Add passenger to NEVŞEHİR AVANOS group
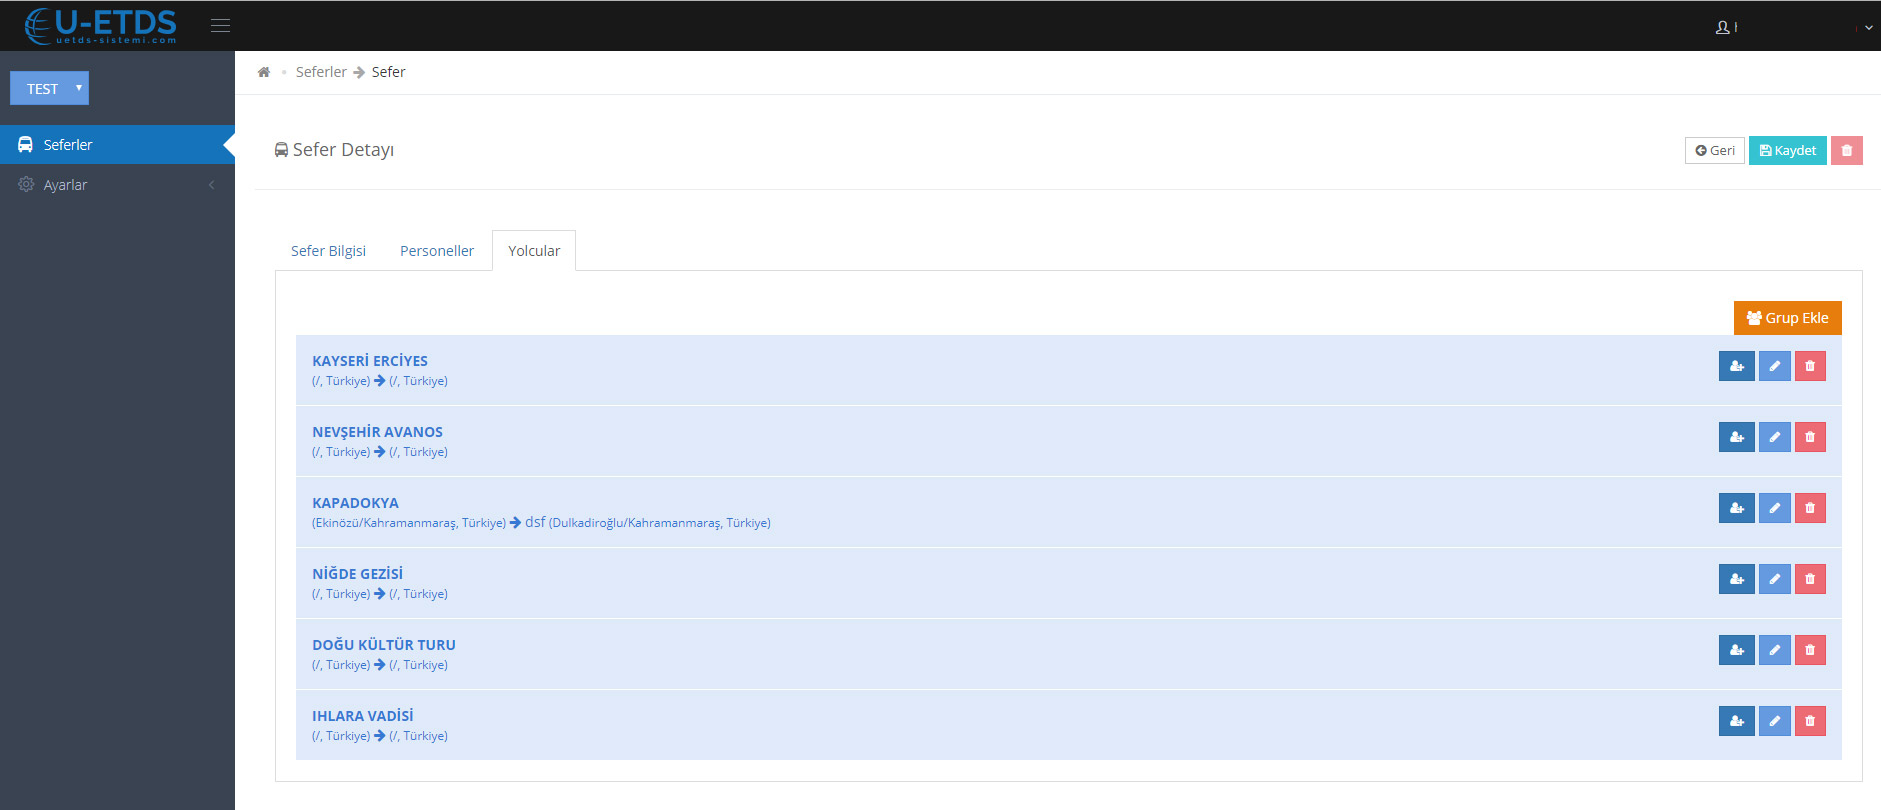The height and width of the screenshot is (810, 1881). [x=1736, y=437]
